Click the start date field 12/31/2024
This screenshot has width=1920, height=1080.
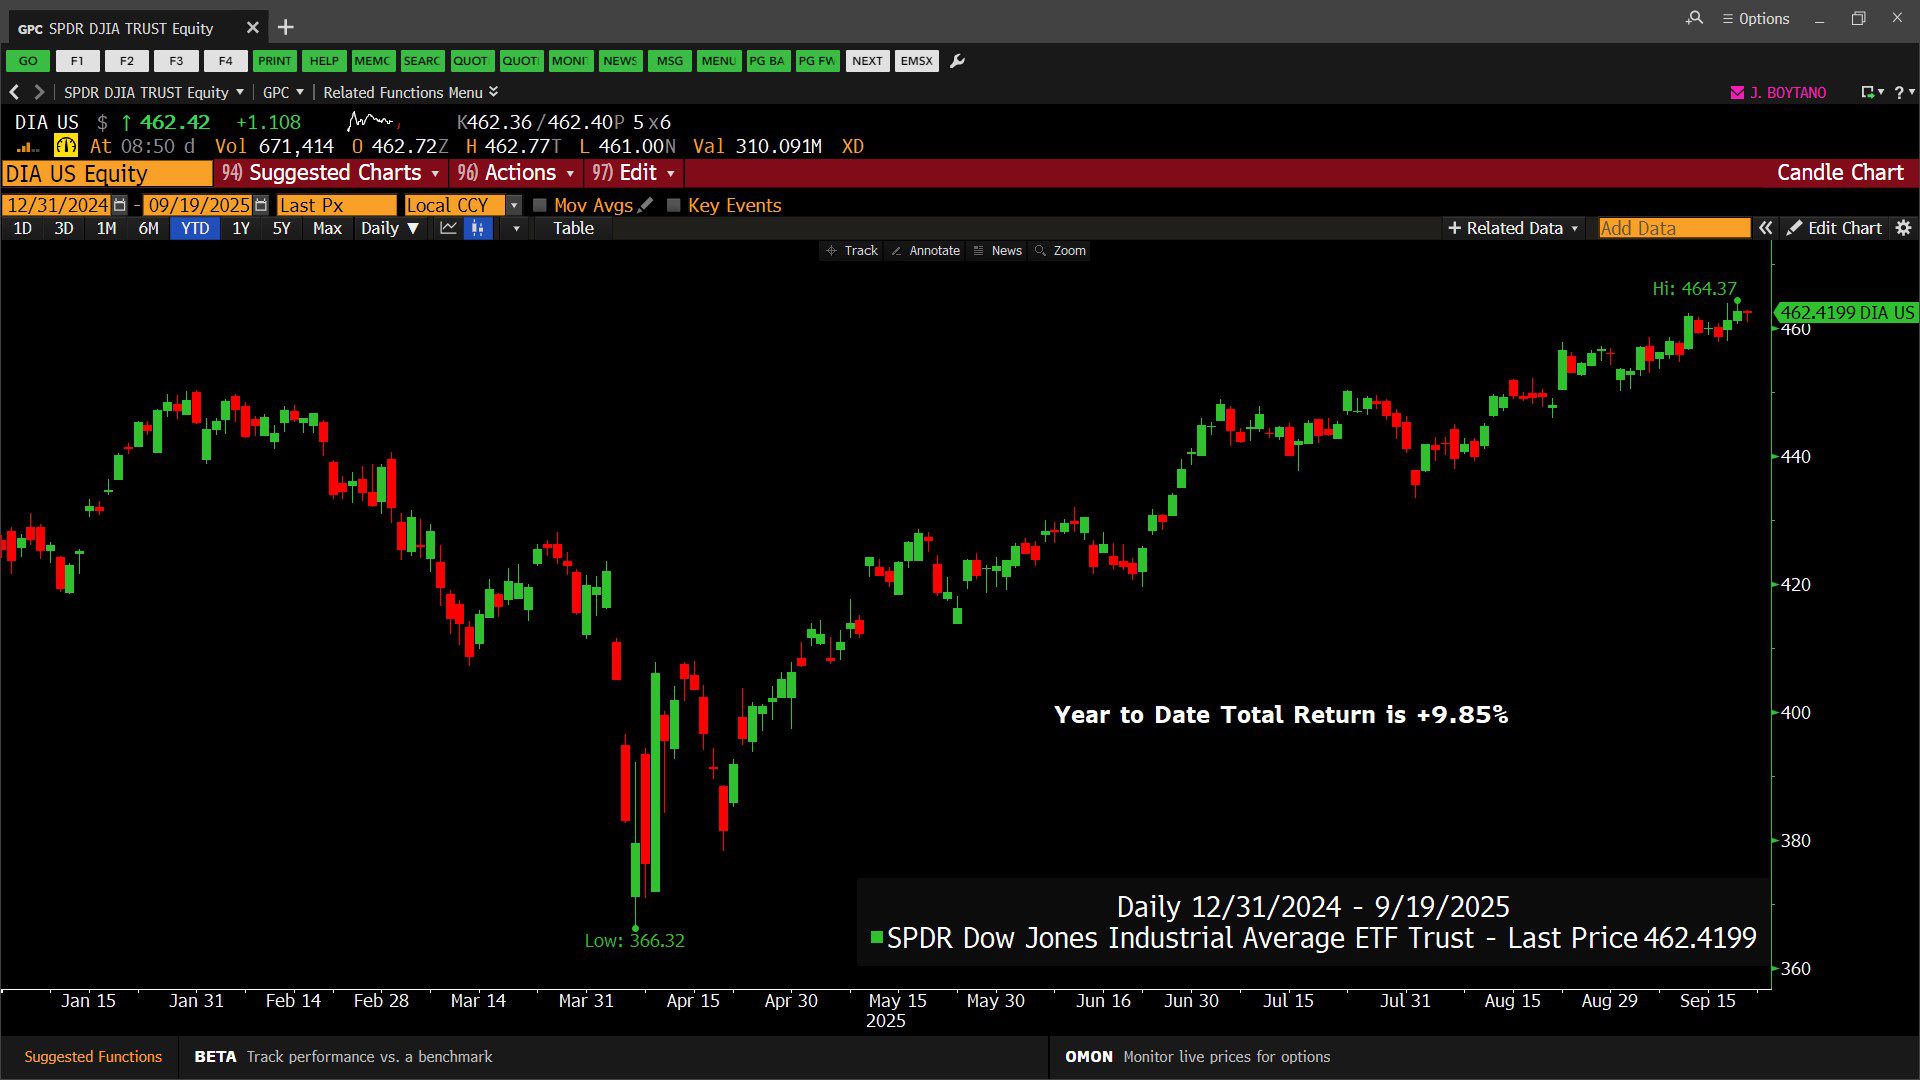(x=57, y=205)
